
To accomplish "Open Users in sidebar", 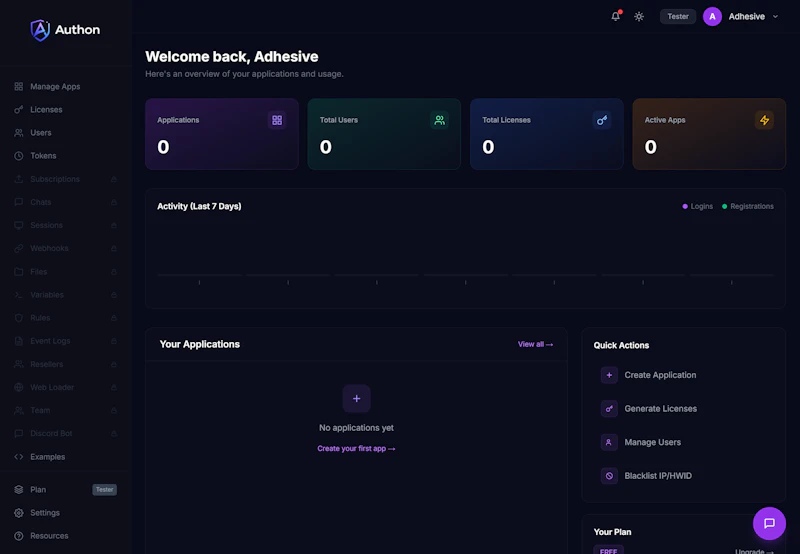I will (x=65, y=133).
